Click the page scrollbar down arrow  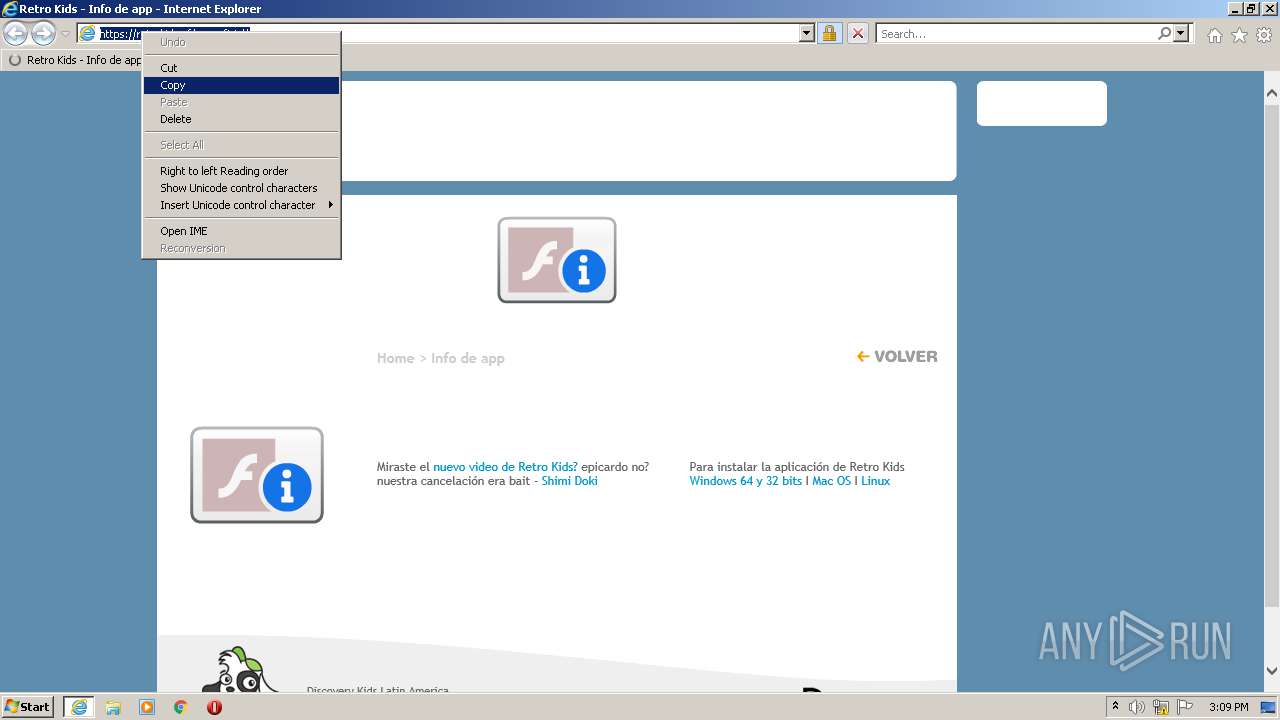coord(1272,671)
